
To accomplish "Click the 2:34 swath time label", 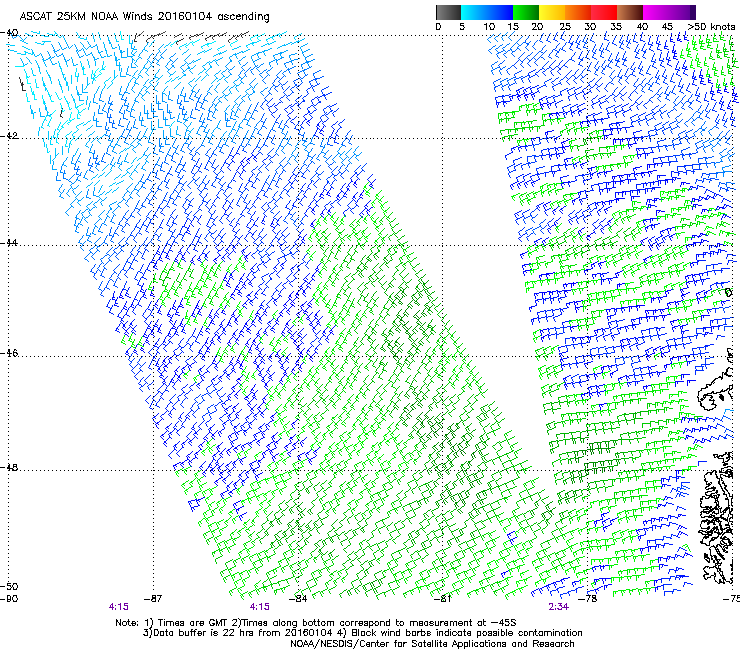I will click(558, 607).
